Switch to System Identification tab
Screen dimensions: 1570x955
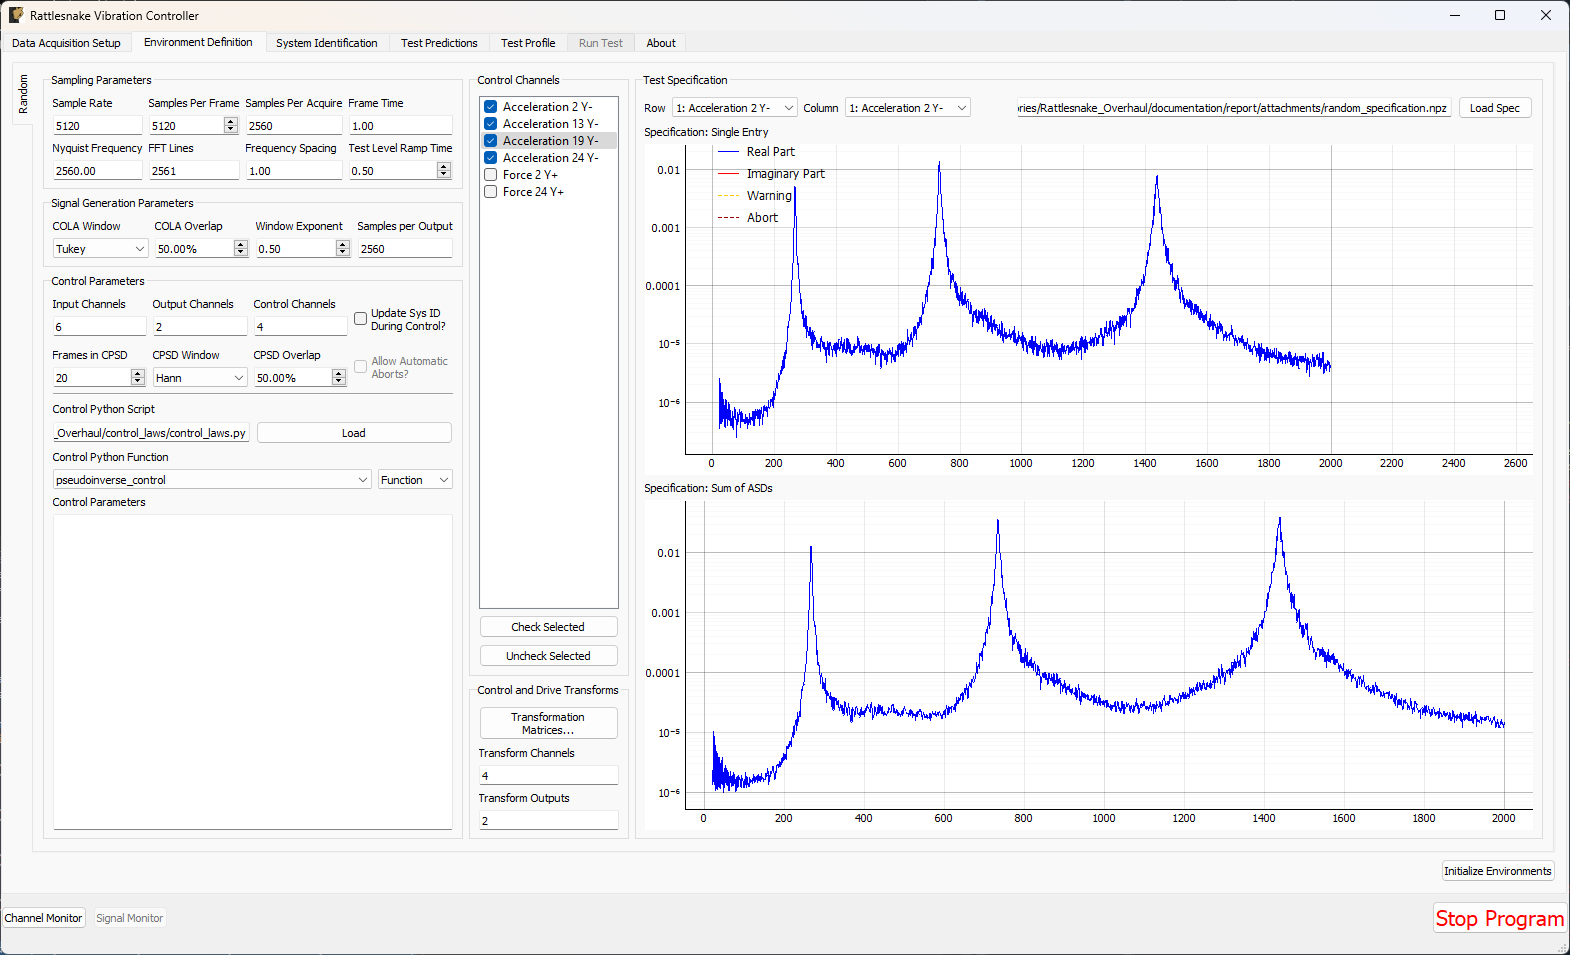(x=326, y=43)
